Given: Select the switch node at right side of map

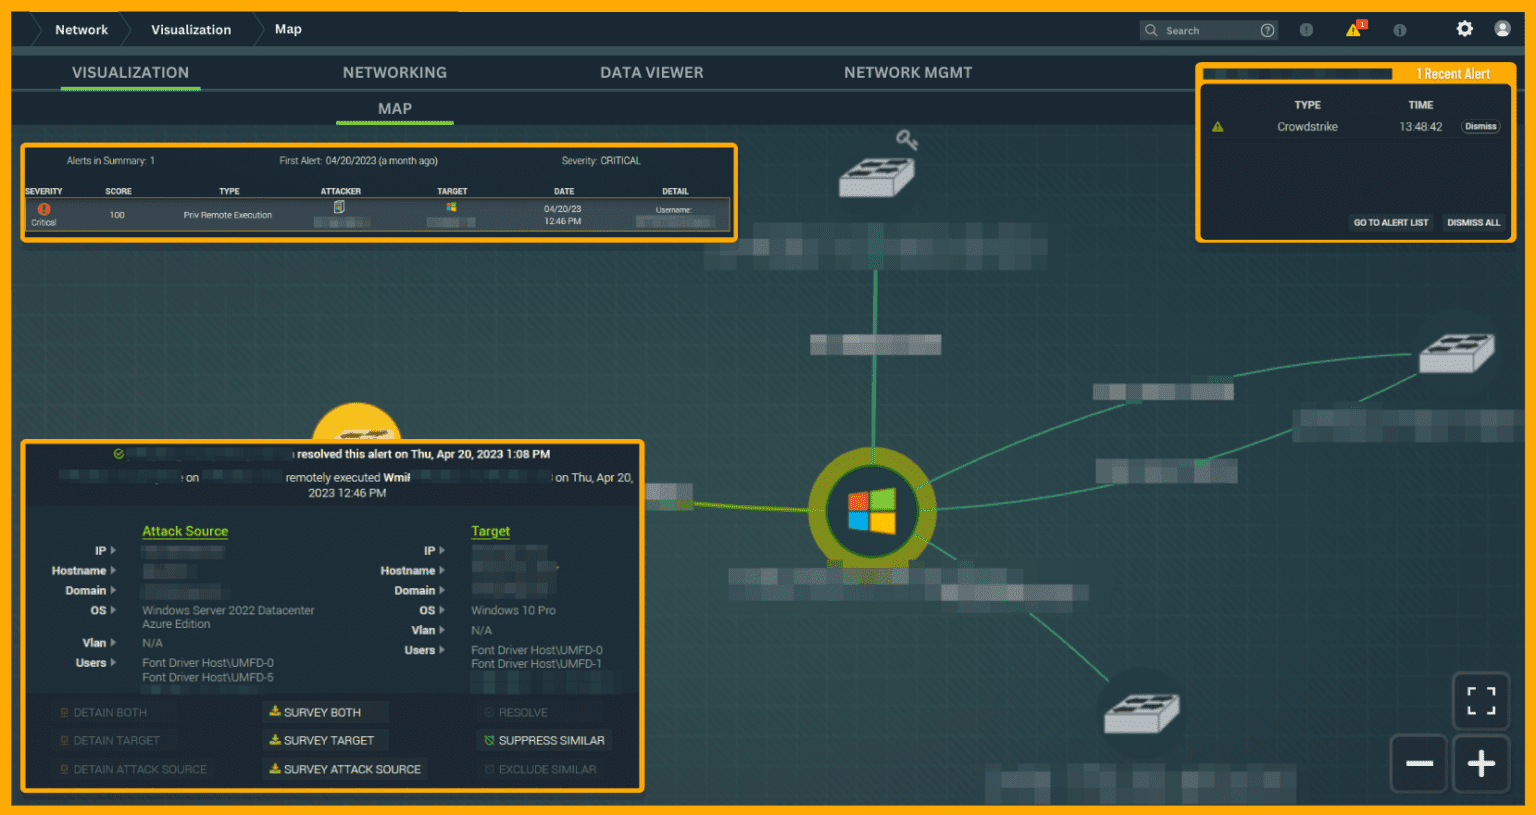Looking at the screenshot, I should pos(1457,353).
